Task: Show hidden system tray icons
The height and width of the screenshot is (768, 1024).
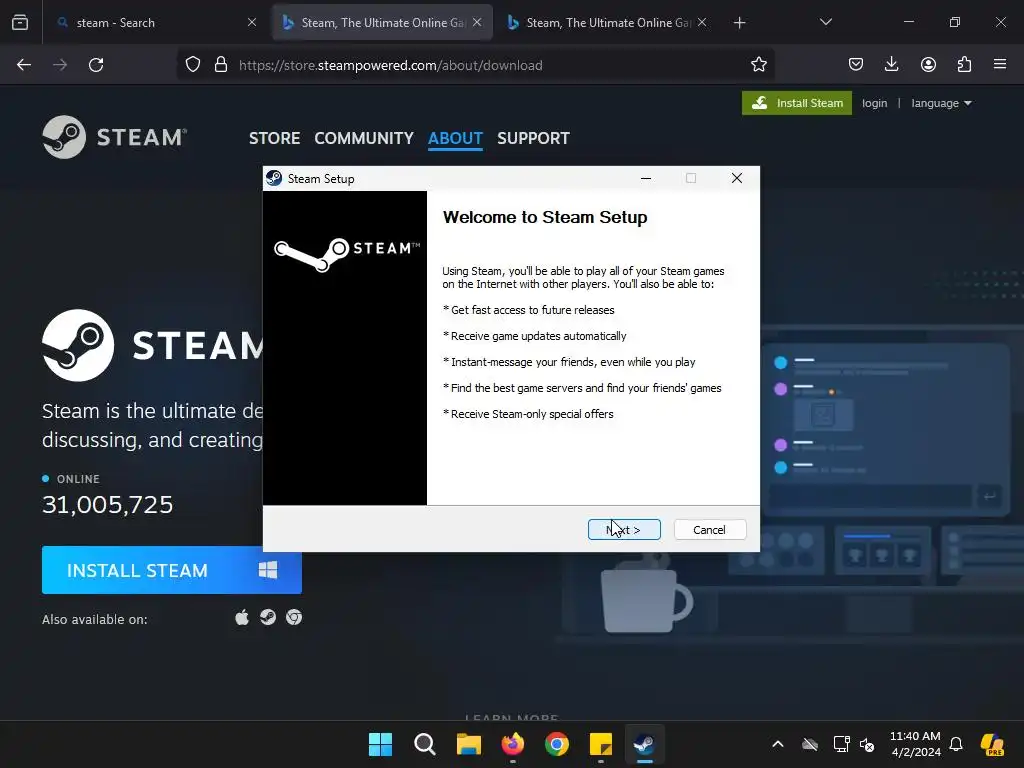Action: (778, 744)
